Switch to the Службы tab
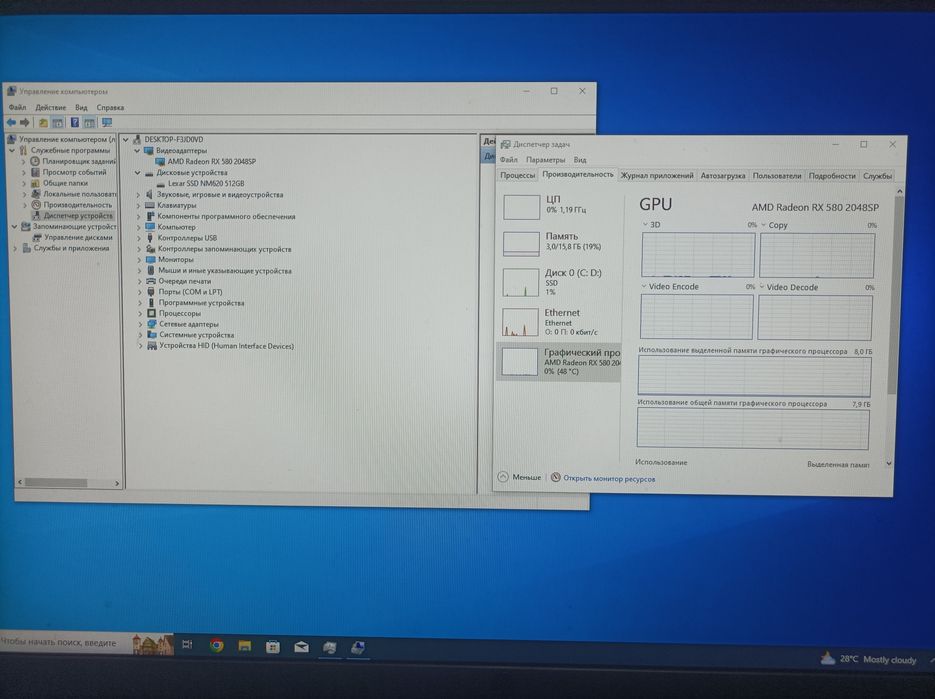 pos(877,175)
